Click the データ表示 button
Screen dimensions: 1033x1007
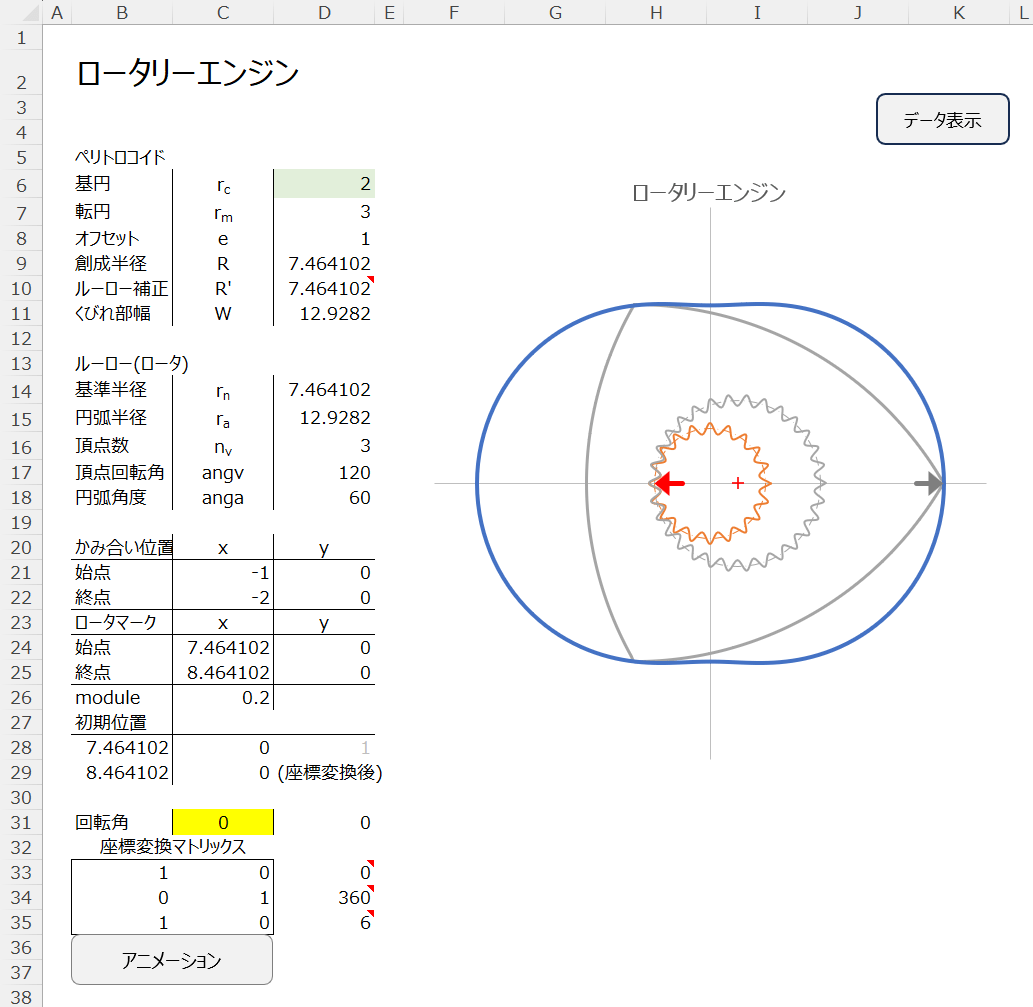[942, 120]
